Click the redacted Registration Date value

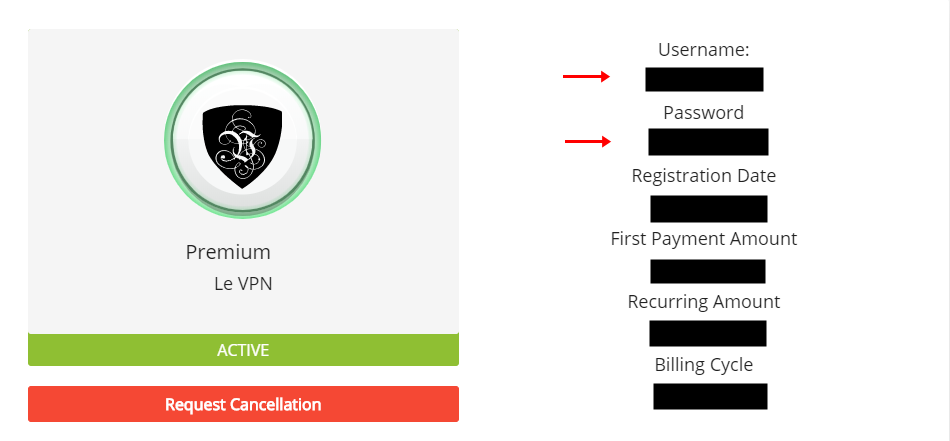coord(709,209)
